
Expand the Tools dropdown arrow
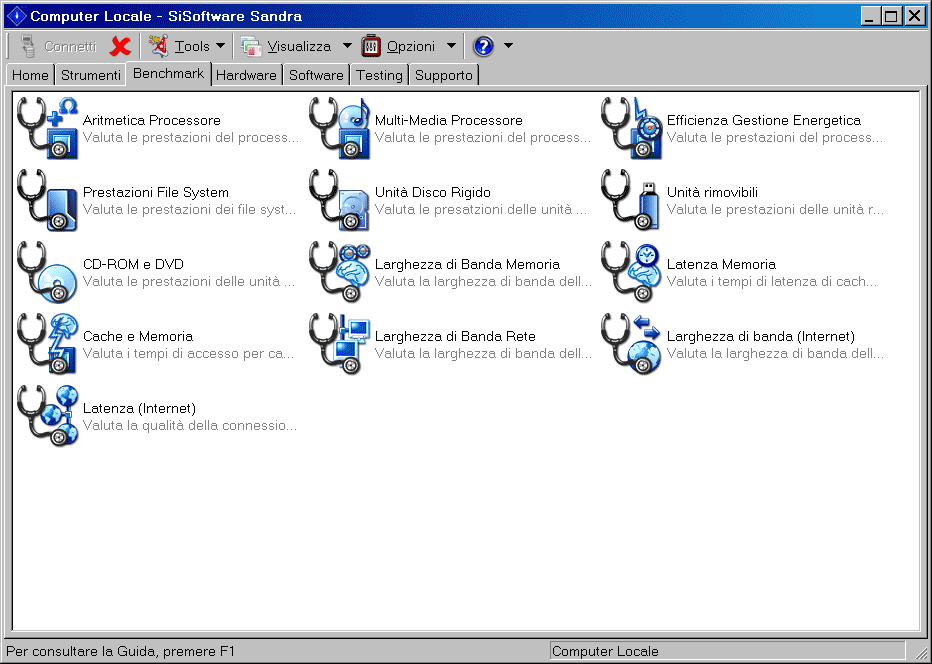coord(221,46)
